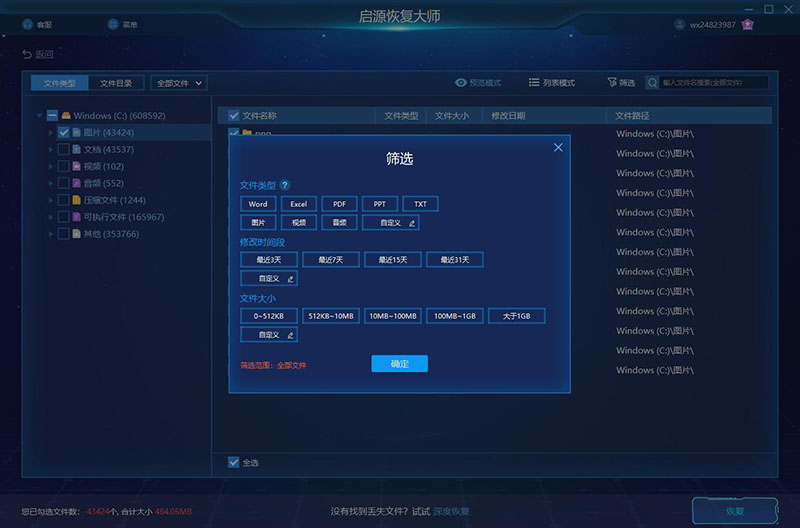Open the 菜单 menu icon

tap(113, 24)
